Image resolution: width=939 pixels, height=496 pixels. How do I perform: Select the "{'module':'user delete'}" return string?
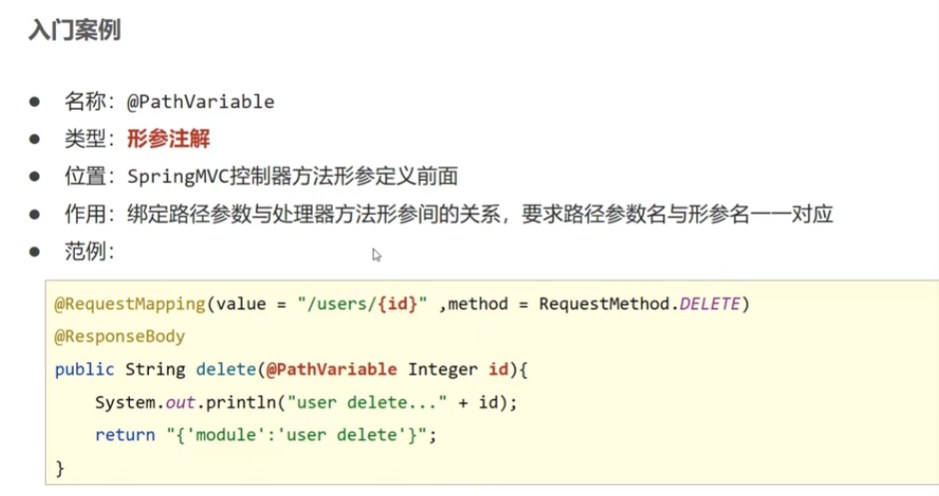pos(298,436)
